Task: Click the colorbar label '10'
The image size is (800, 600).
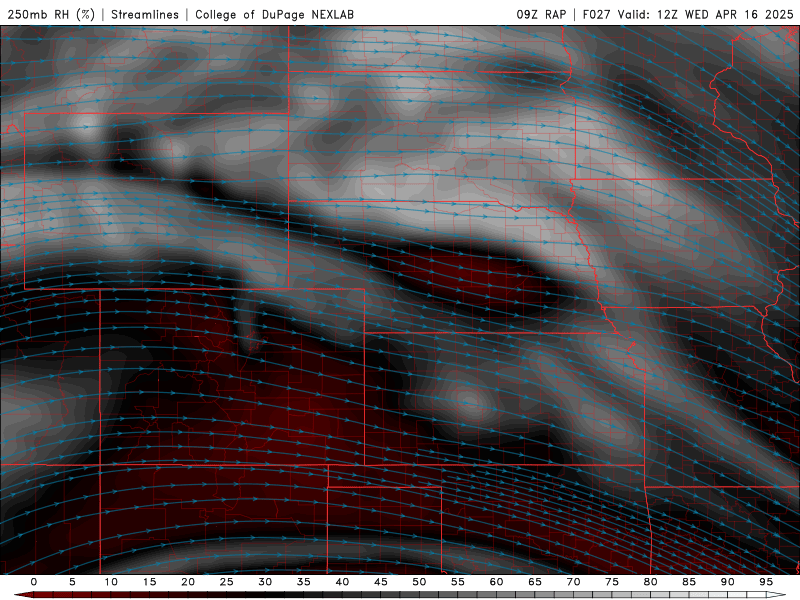Action: click(x=111, y=582)
